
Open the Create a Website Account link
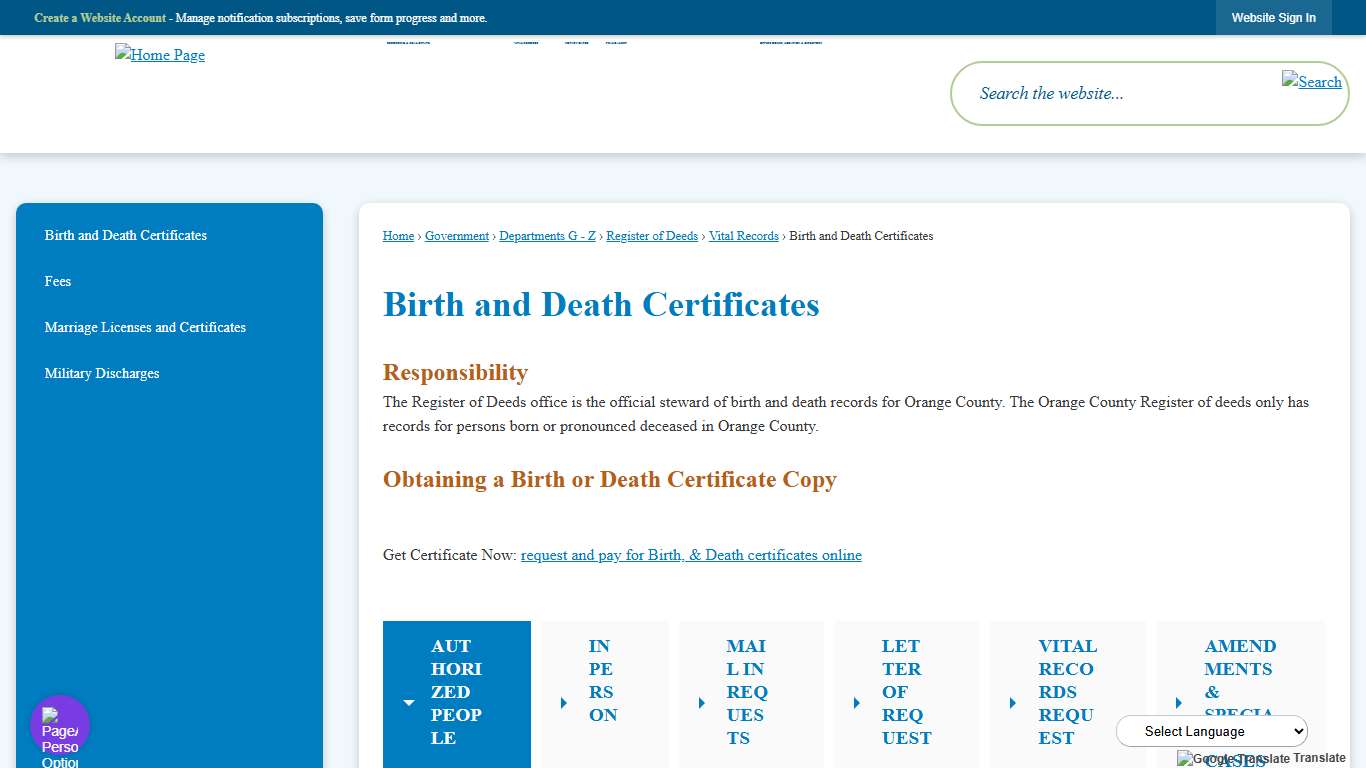[100, 17]
